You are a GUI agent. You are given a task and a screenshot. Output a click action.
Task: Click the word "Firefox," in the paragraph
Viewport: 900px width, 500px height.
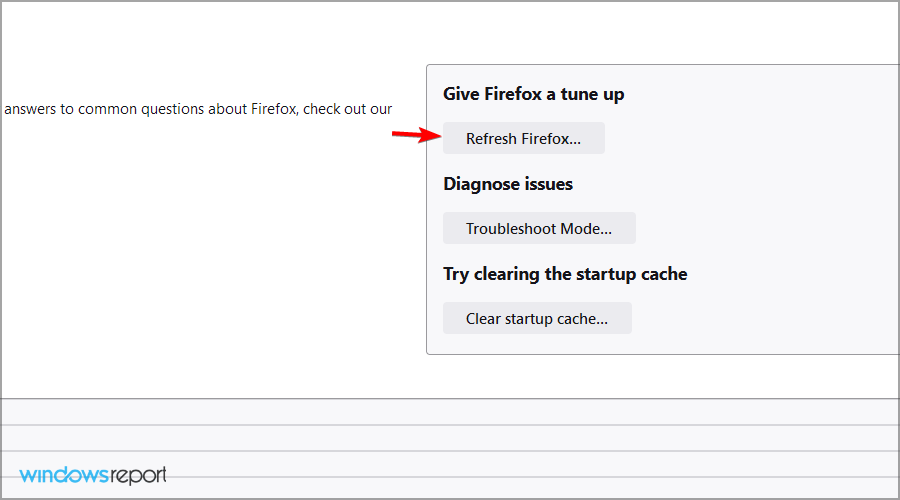pyautogui.click(x=274, y=109)
